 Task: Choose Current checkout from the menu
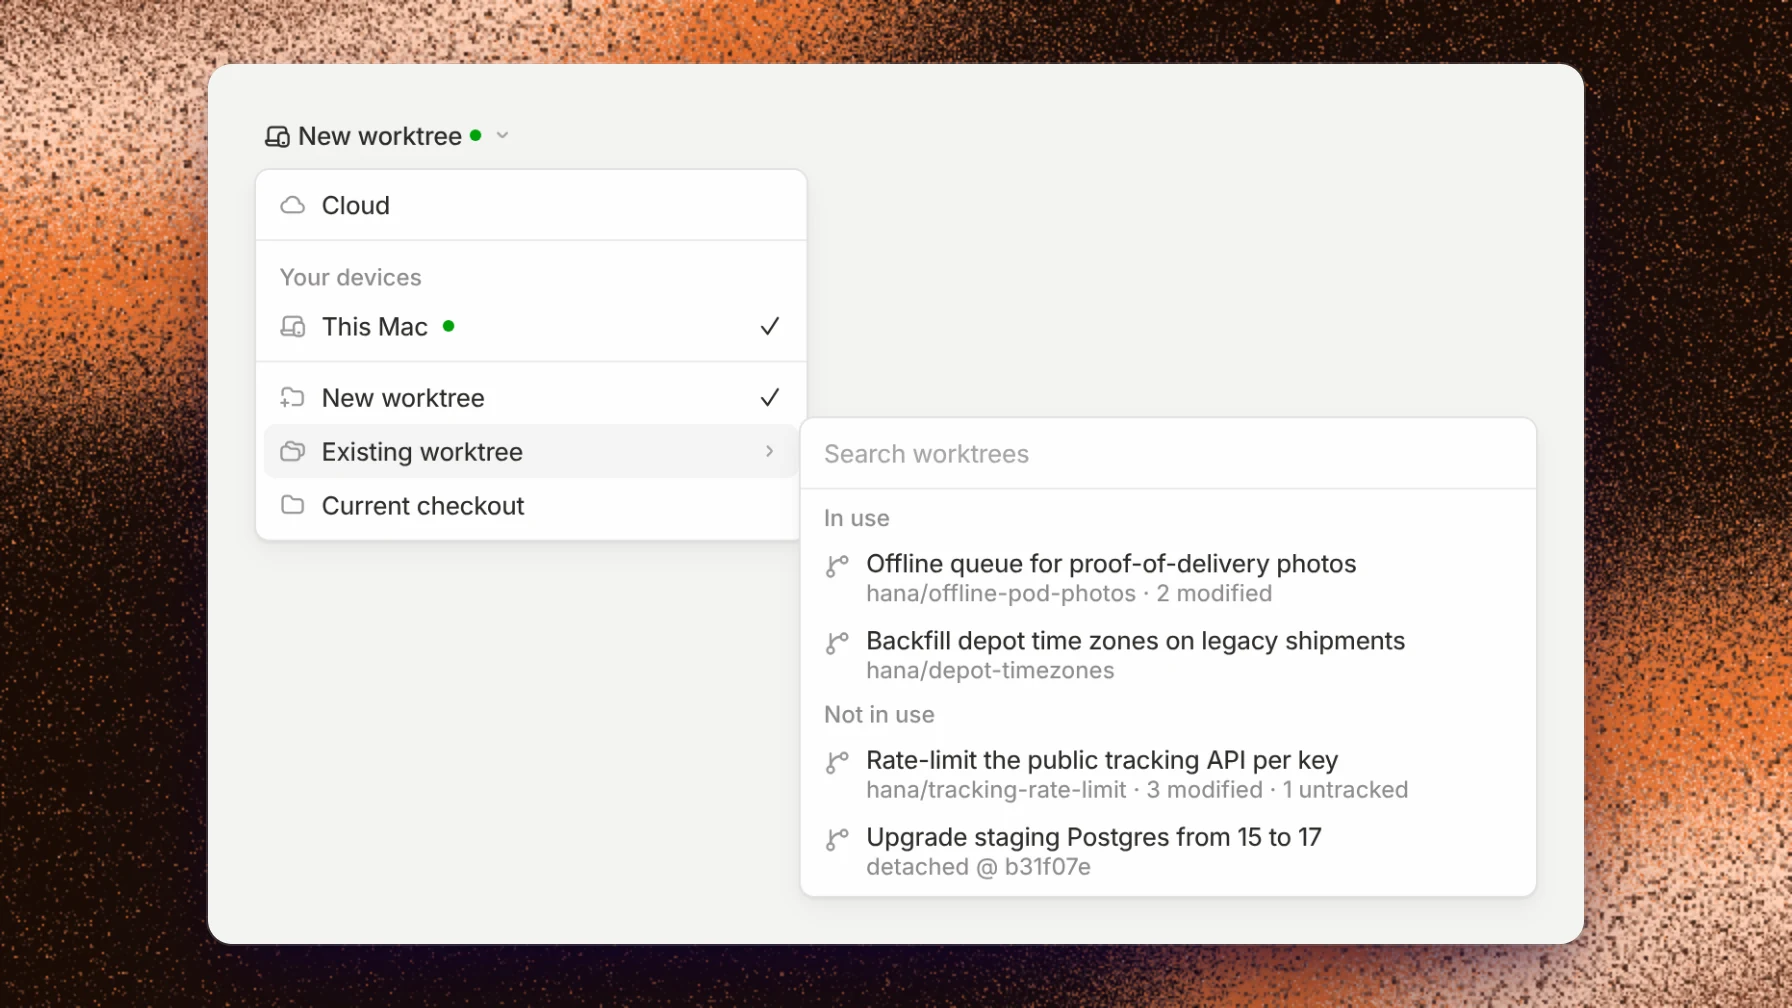531,505
